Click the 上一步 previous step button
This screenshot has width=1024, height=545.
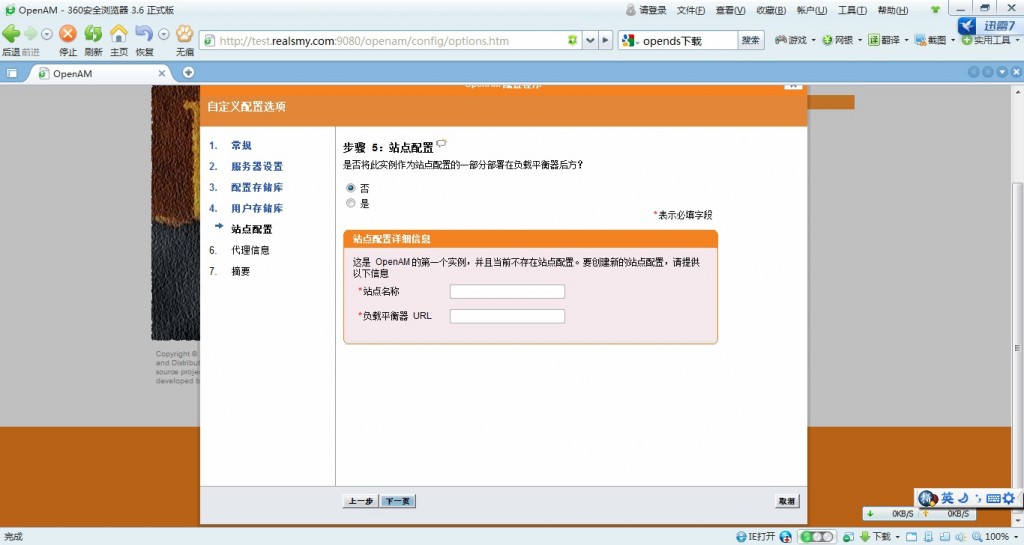(360, 501)
